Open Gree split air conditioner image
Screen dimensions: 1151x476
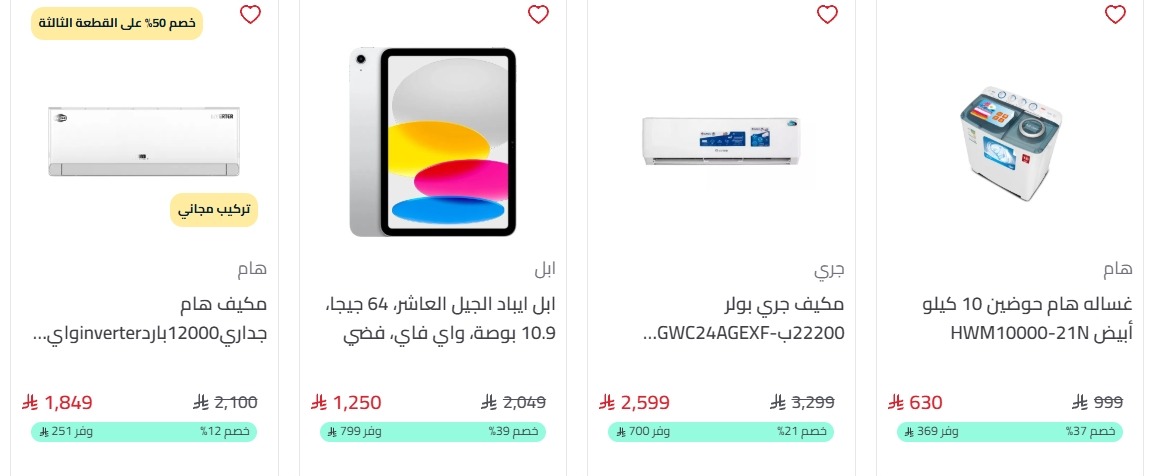[722, 140]
